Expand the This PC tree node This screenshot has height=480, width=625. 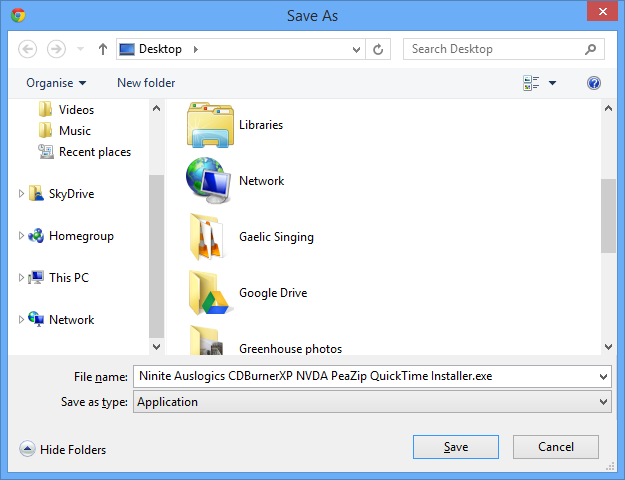21,277
